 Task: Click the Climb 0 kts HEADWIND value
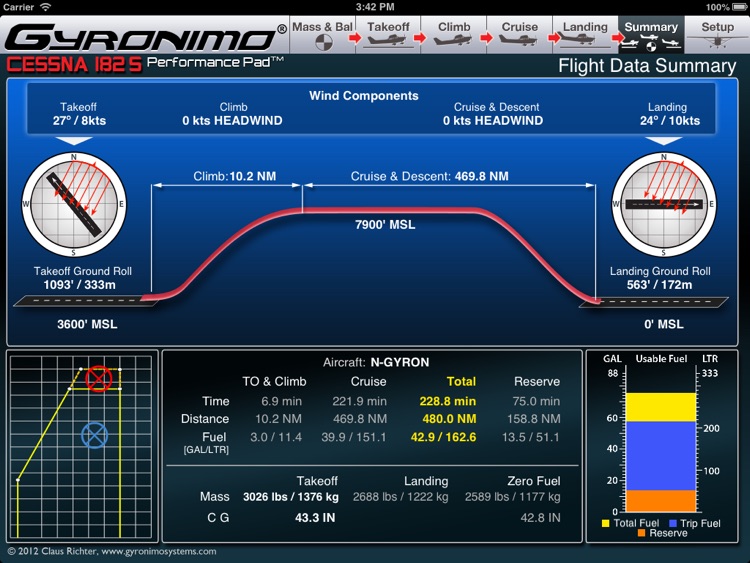pyautogui.click(x=232, y=121)
